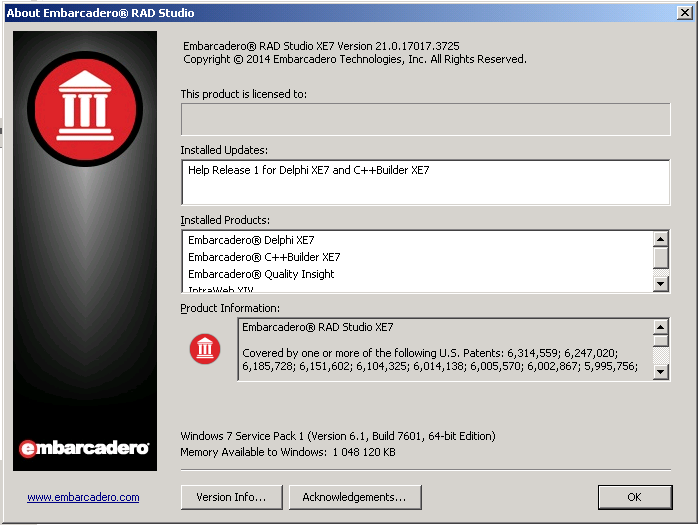
Task: Open the Acknowledgements window
Action: point(354,497)
